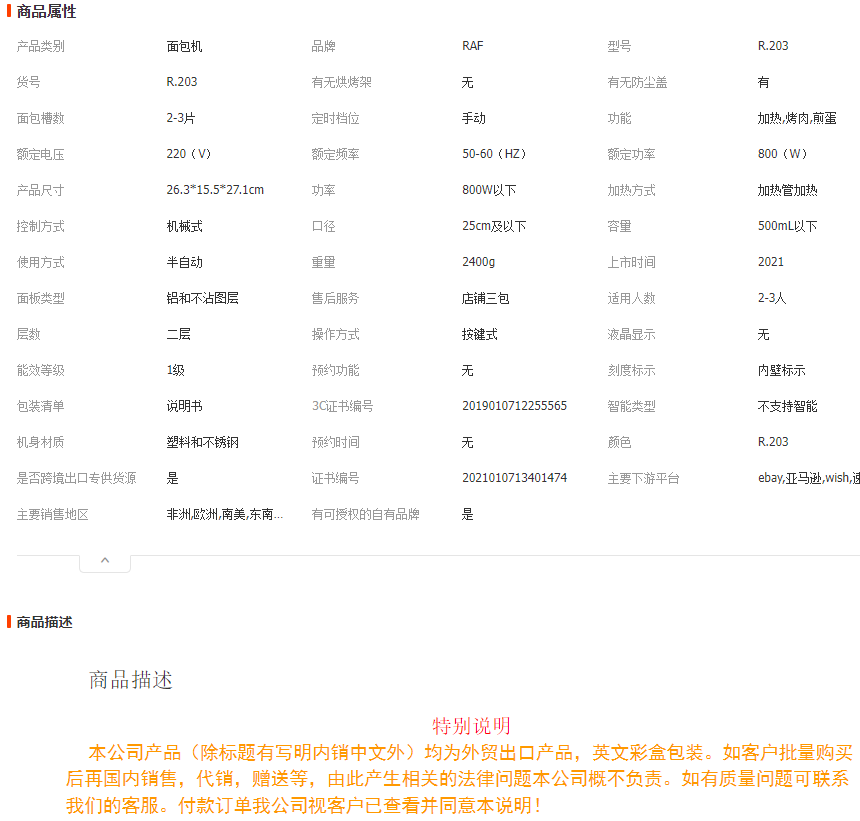Collapse the product attributes table with the chevron
Image resolution: width=860 pixels, height=821 pixels.
[105, 561]
